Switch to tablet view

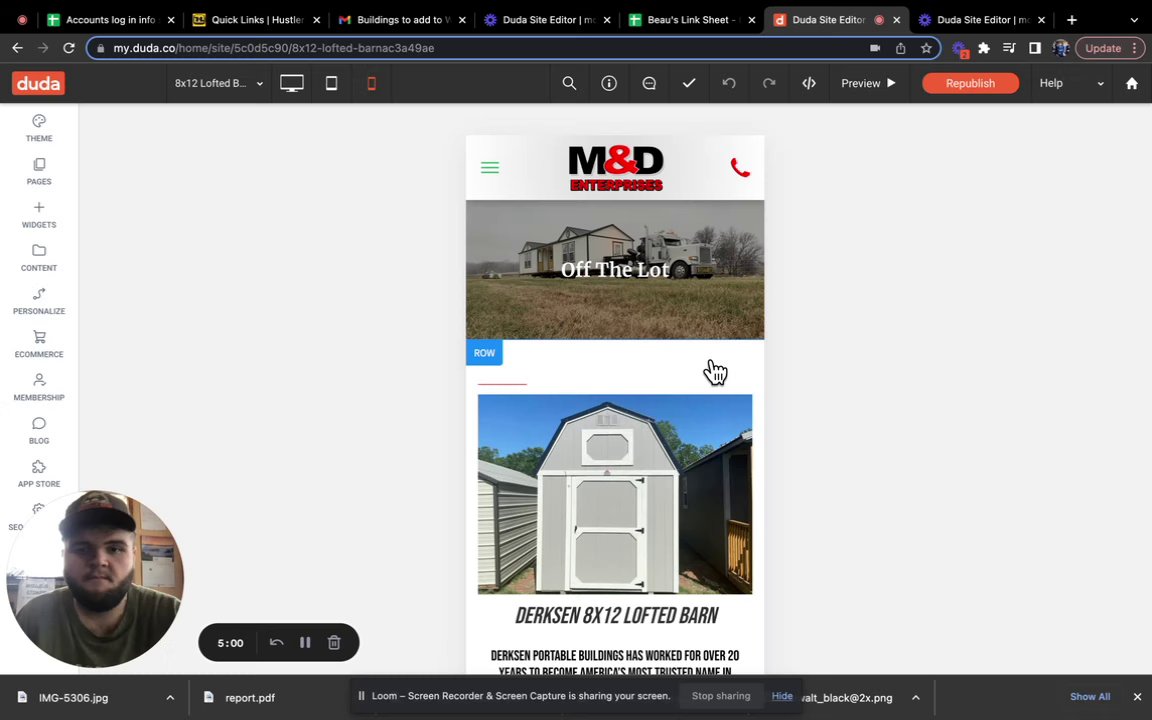pos(331,83)
